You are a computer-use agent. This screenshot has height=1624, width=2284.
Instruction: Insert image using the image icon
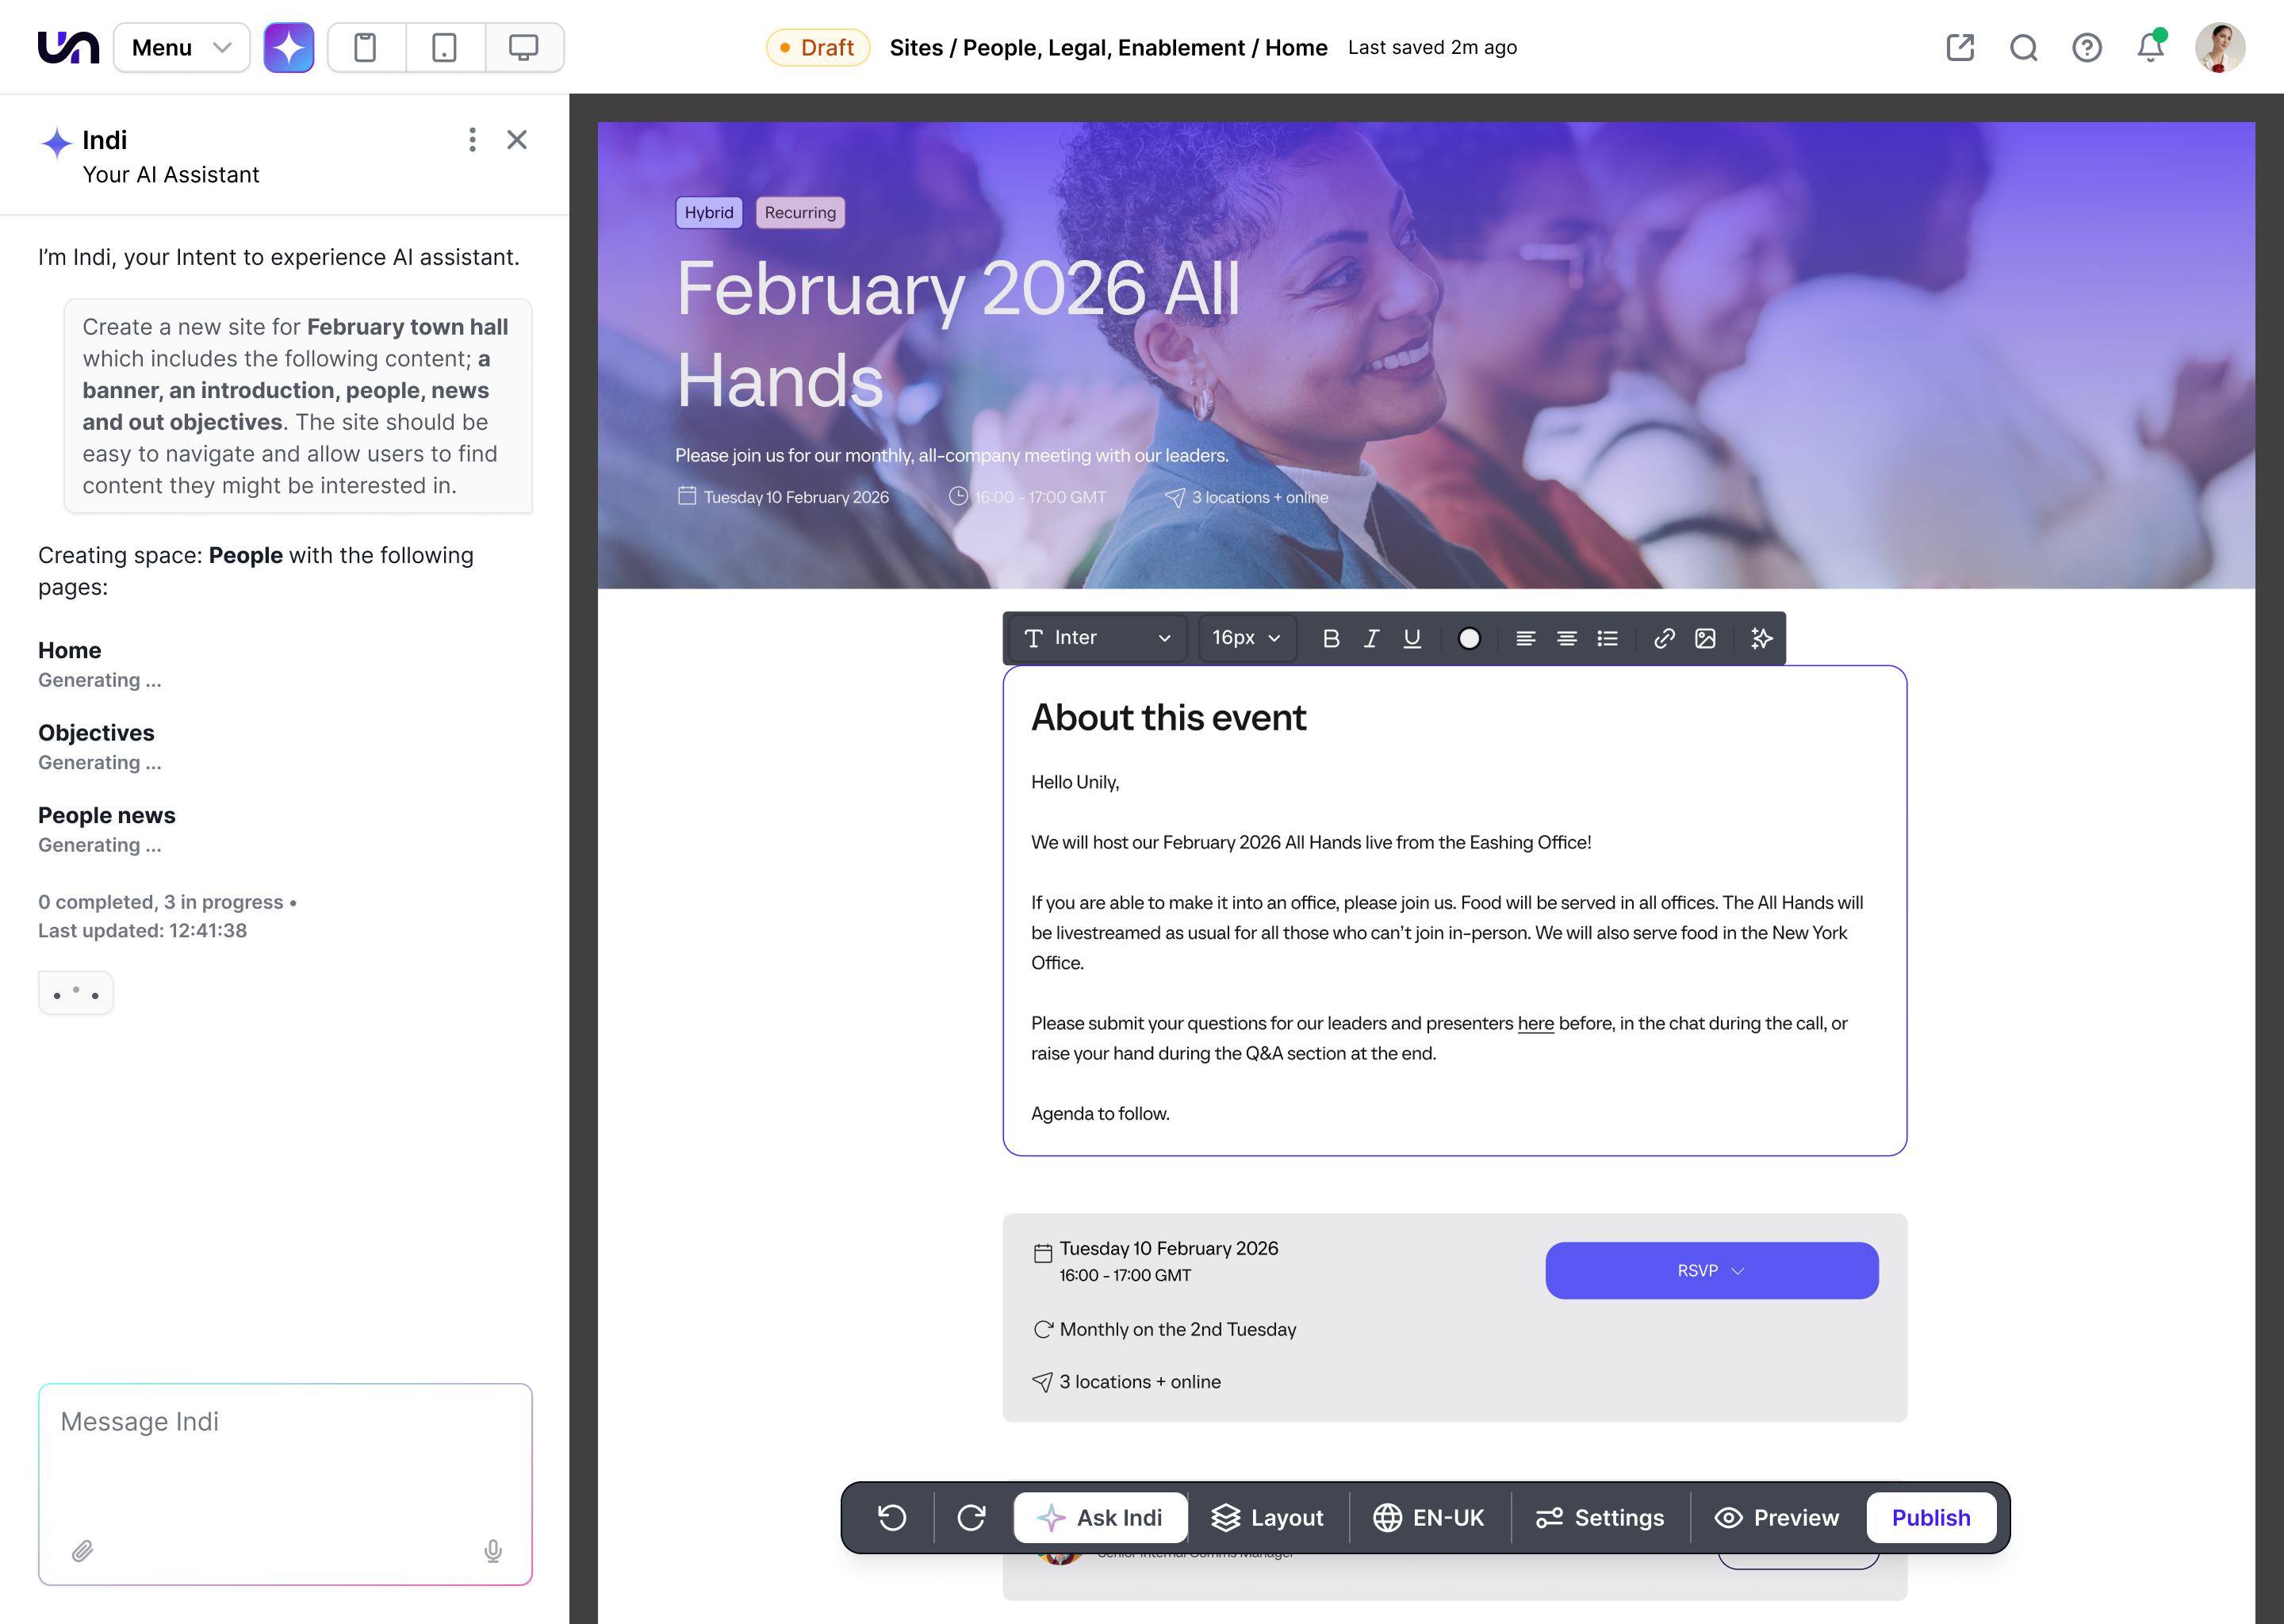coord(1705,638)
